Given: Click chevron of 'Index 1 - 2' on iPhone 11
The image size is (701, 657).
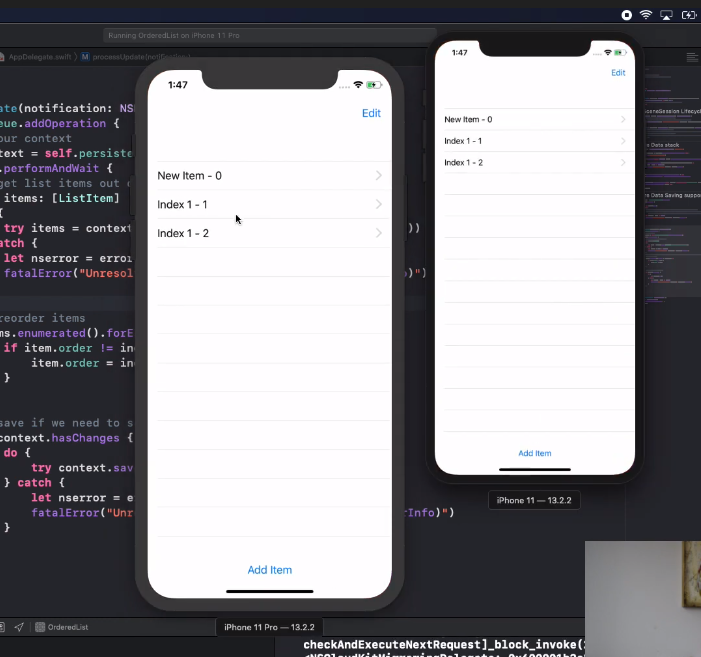Looking at the screenshot, I should tap(623, 162).
